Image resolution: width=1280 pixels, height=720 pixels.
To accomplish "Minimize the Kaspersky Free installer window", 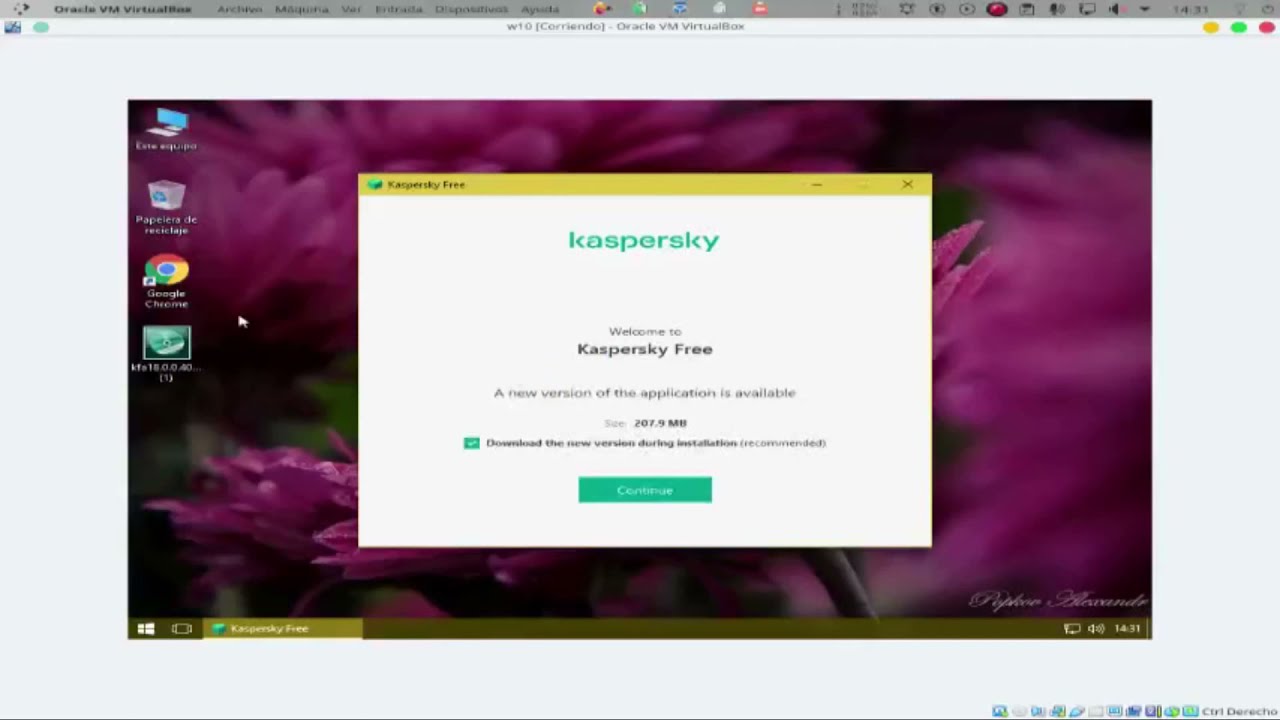I will coord(816,184).
